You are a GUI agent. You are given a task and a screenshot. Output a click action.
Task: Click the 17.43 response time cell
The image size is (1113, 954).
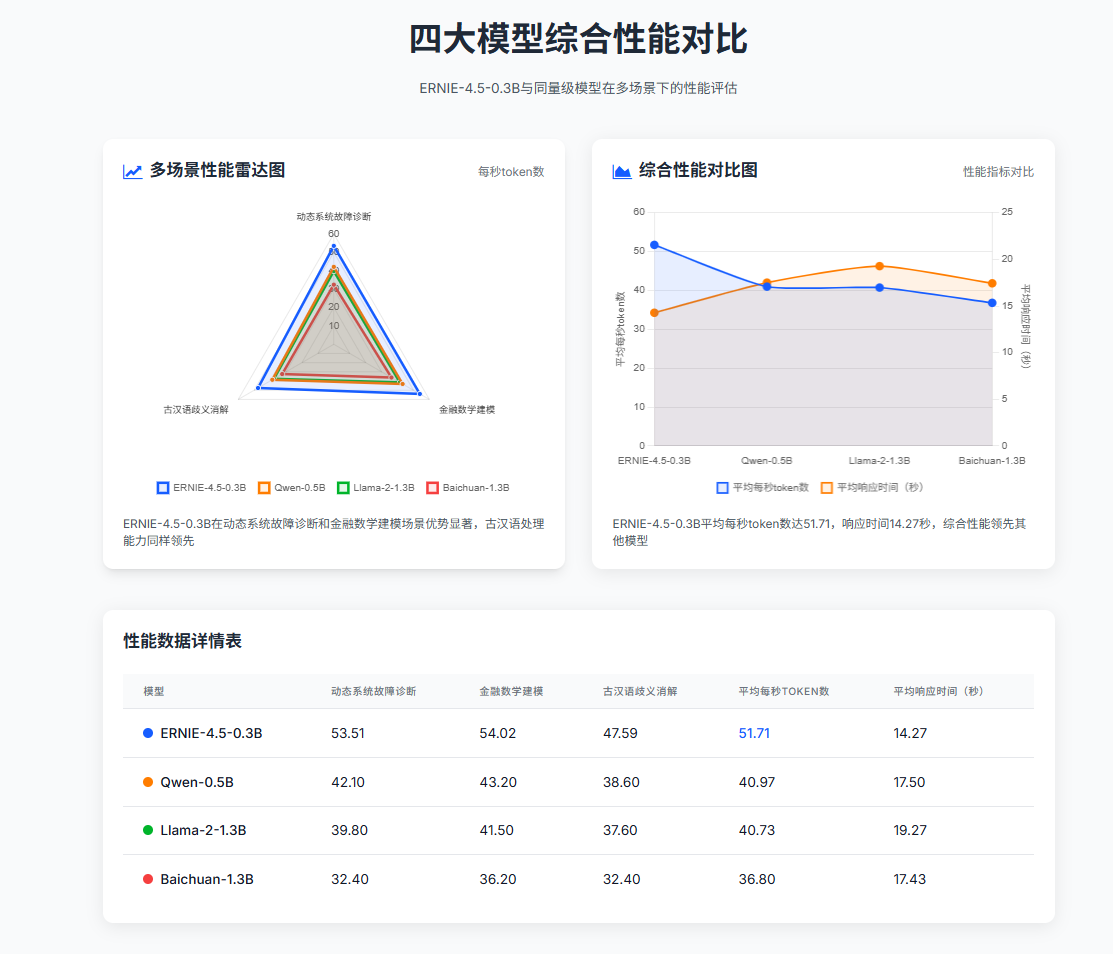[x=909, y=879]
